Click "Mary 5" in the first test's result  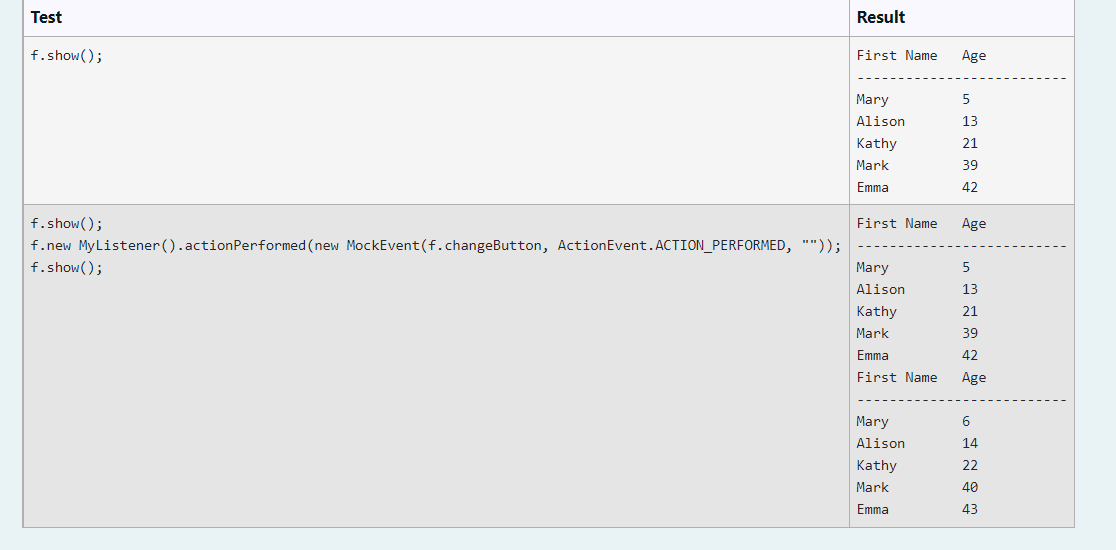(913, 100)
